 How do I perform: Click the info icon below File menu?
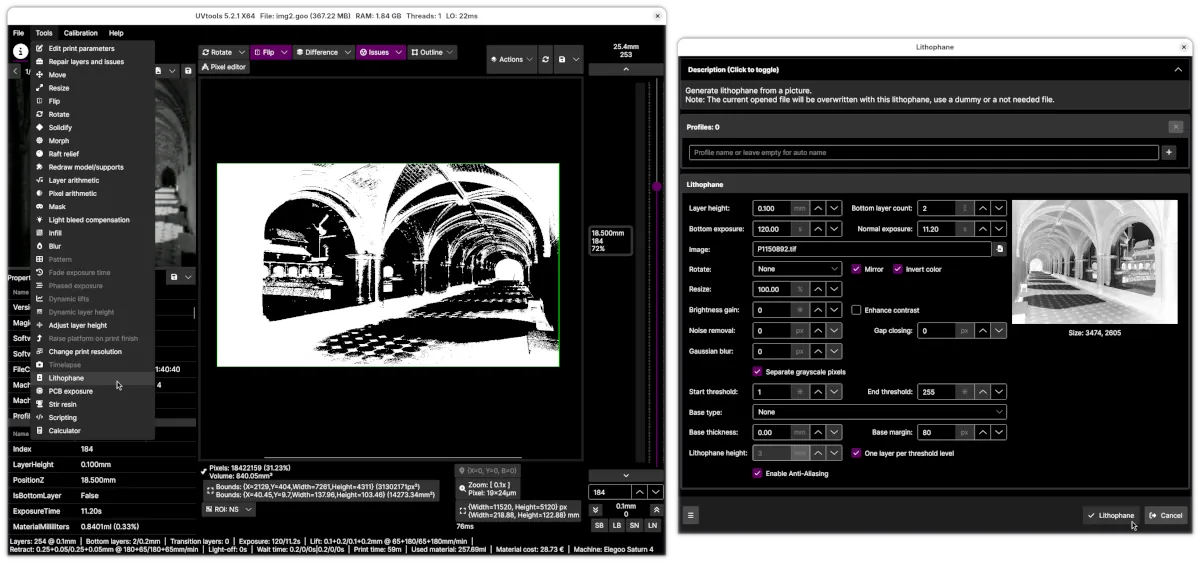(x=20, y=51)
